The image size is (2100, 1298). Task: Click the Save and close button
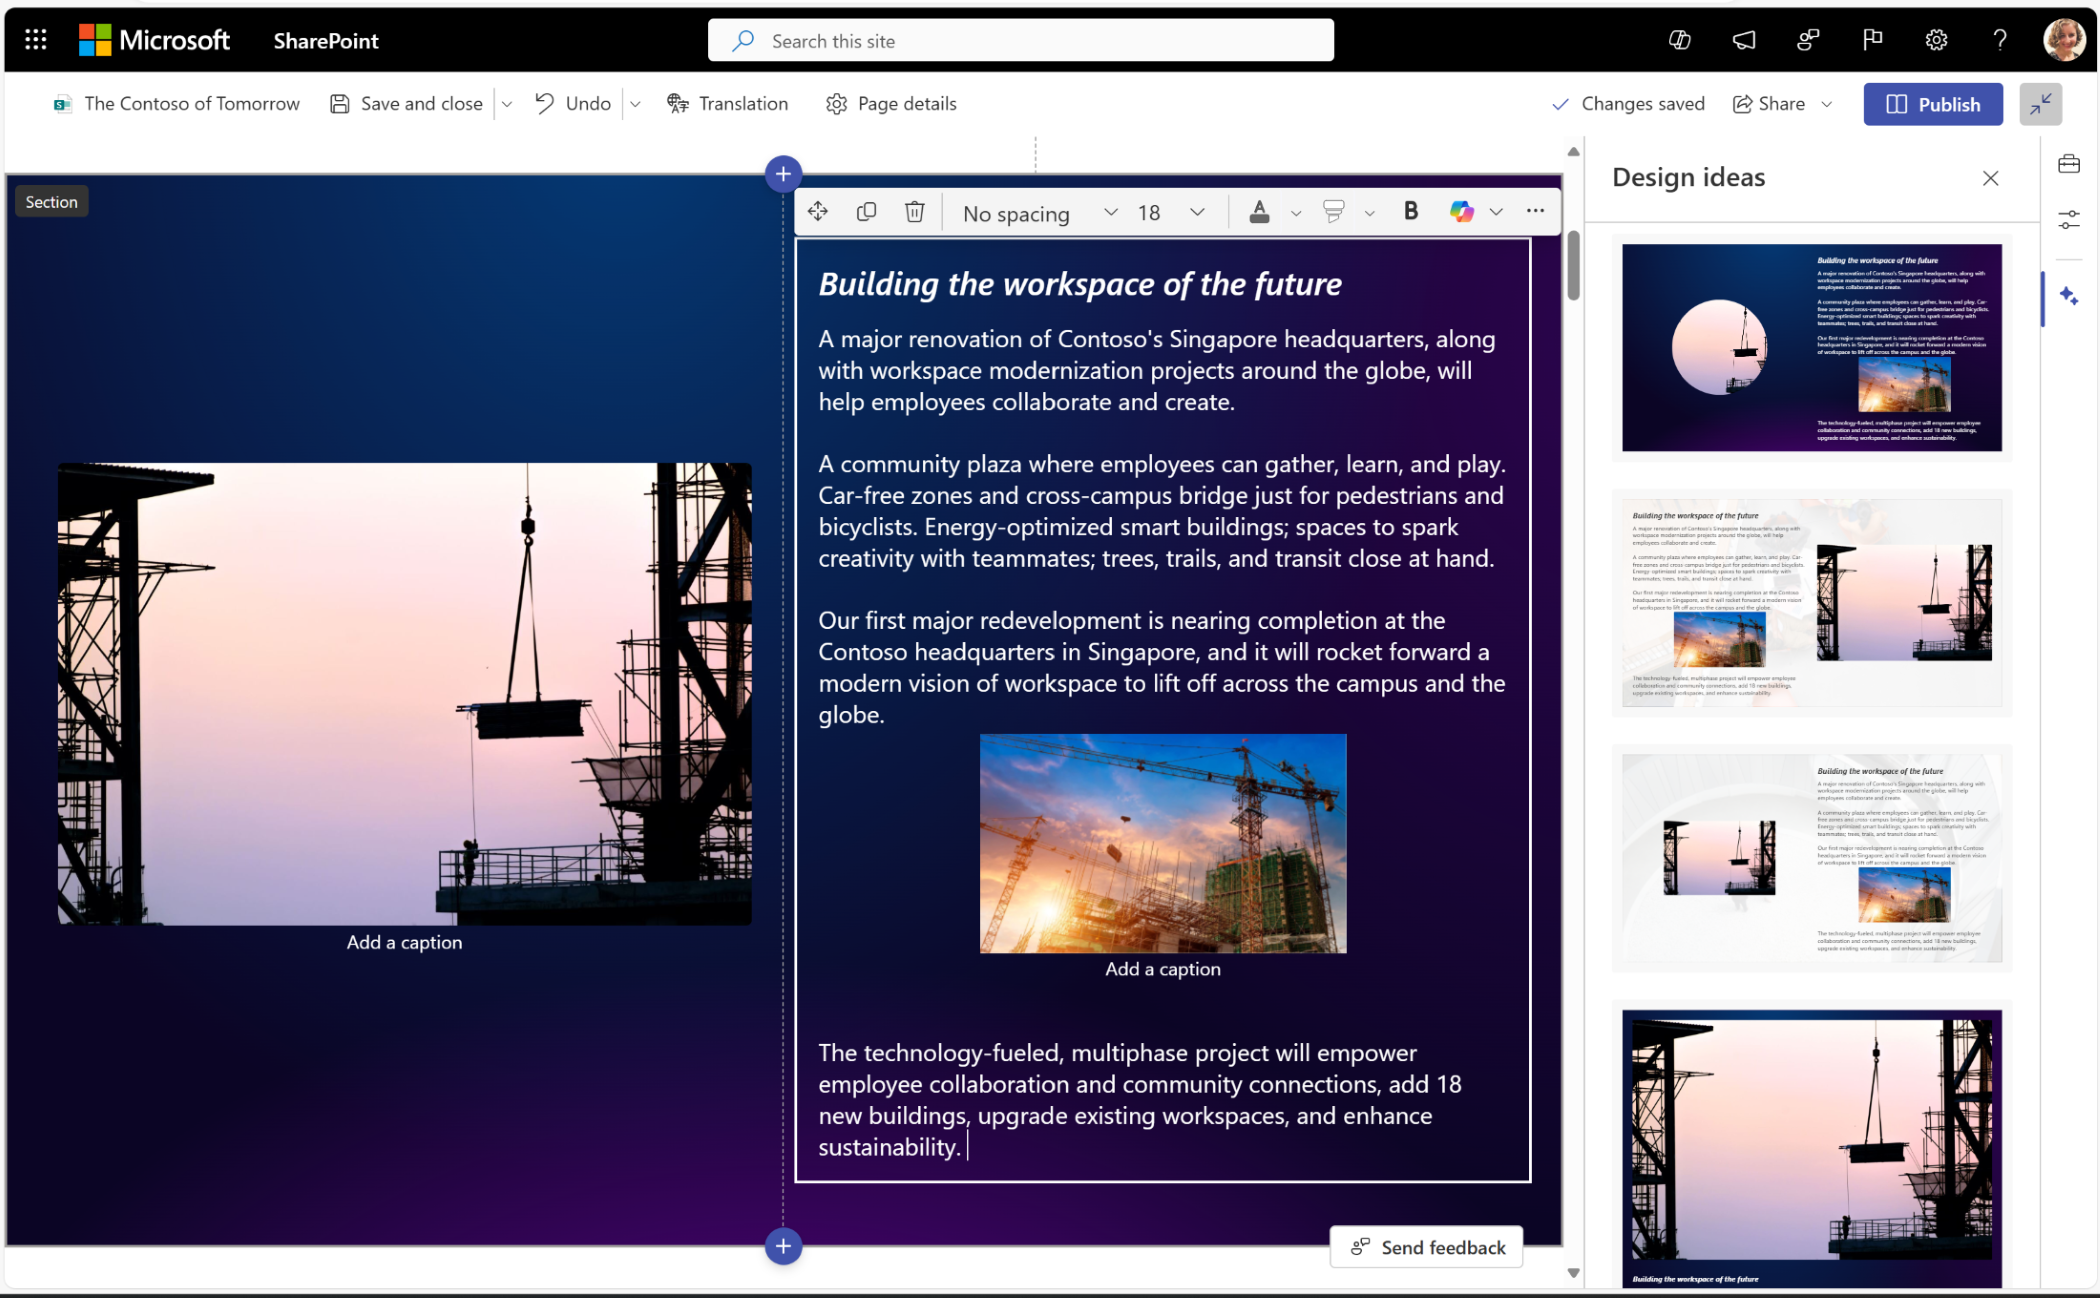point(406,102)
